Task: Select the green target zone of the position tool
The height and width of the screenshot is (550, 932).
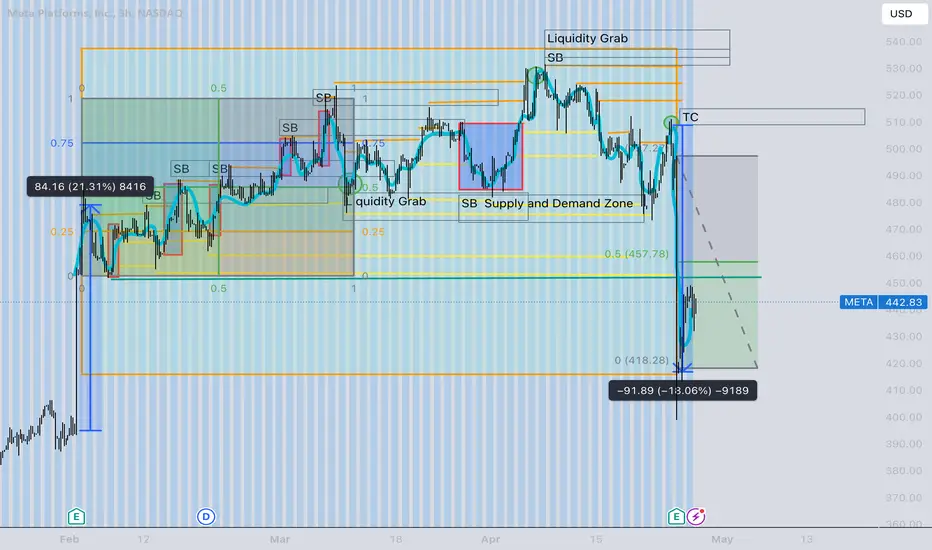Action: click(717, 315)
